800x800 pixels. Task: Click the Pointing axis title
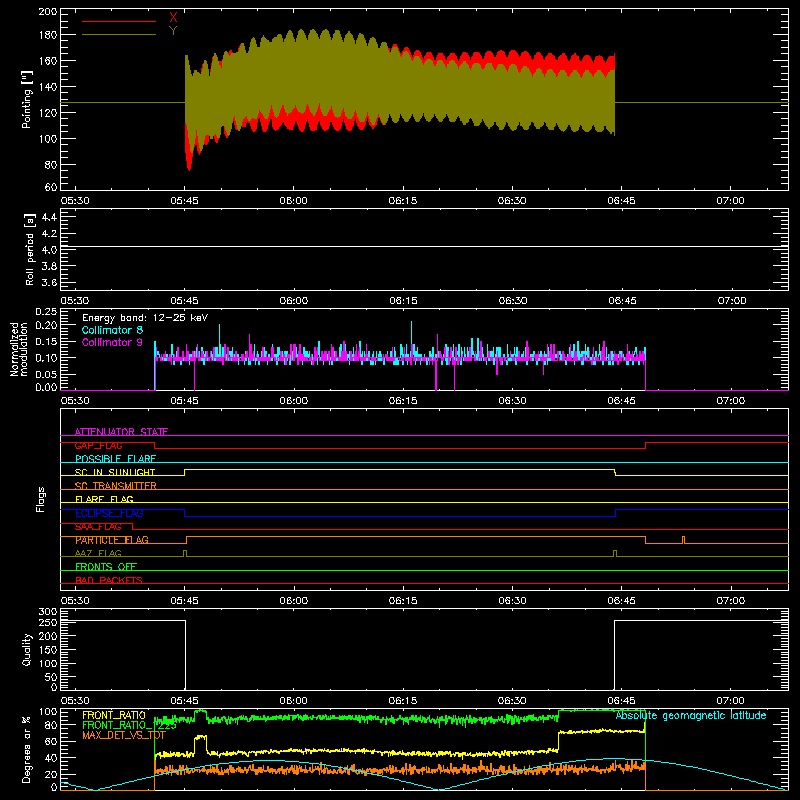(27, 99)
